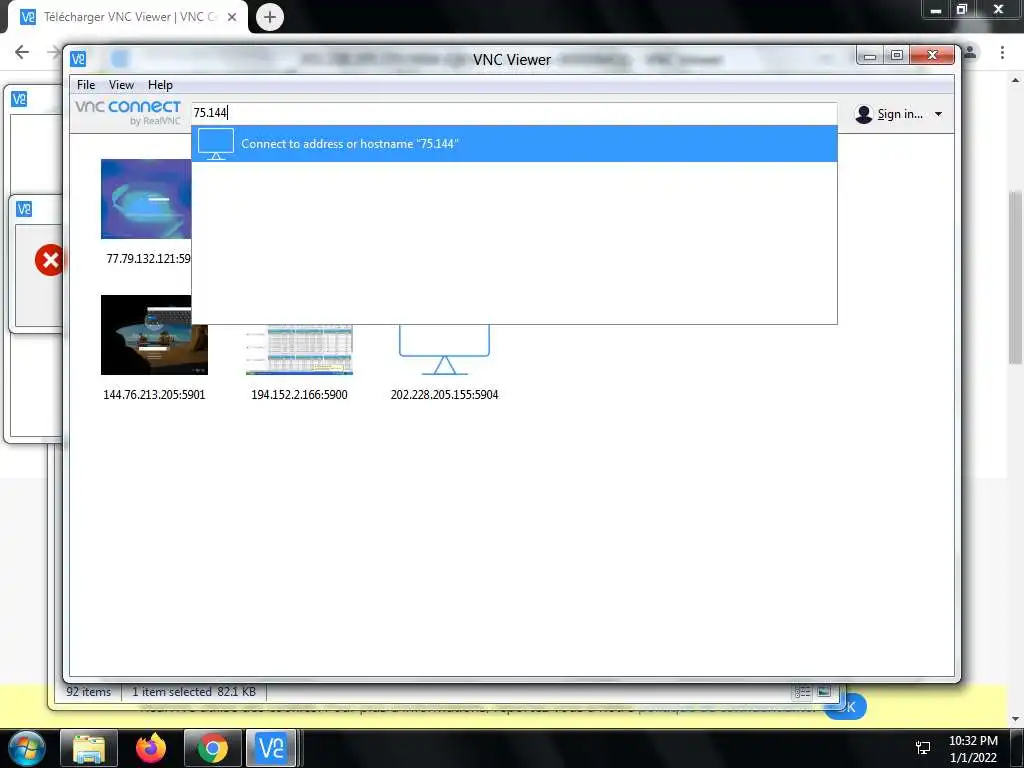This screenshot has width=1024, height=768.
Task: Click the scrollbar down arrow in the browser
Action: 1015,718
